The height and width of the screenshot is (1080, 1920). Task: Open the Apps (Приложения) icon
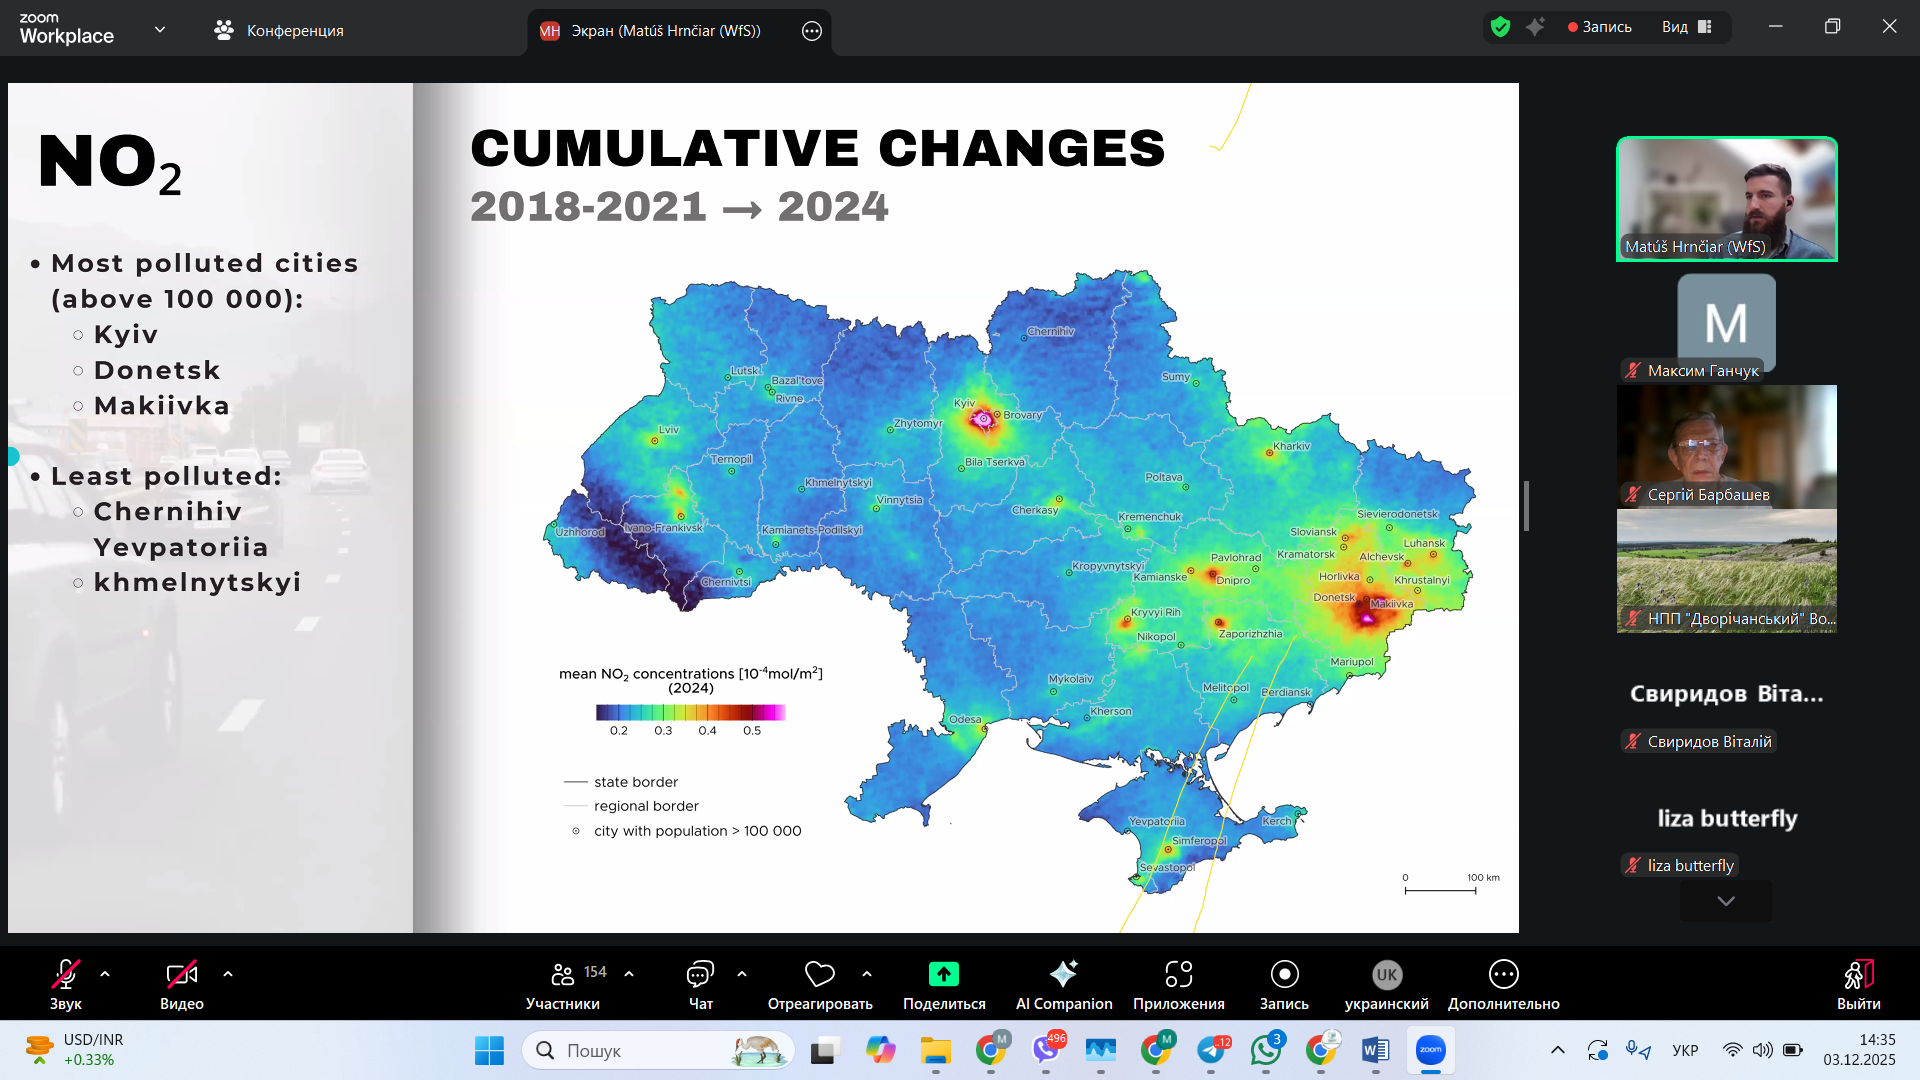1178,974
